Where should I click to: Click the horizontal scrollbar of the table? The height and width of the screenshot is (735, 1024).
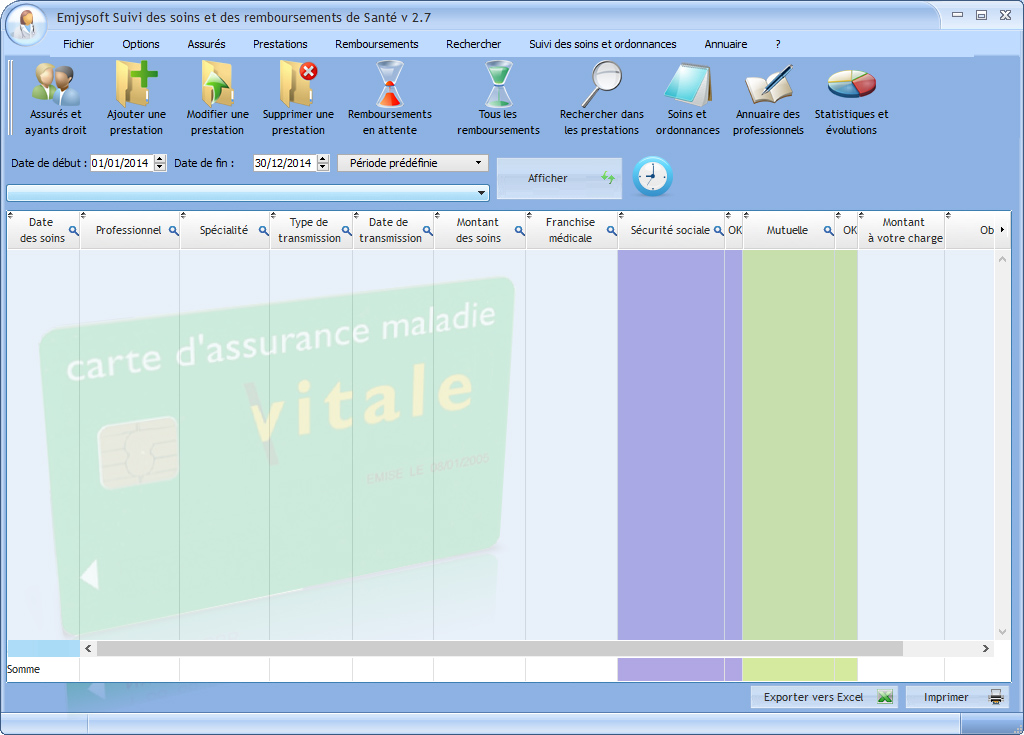pos(500,649)
